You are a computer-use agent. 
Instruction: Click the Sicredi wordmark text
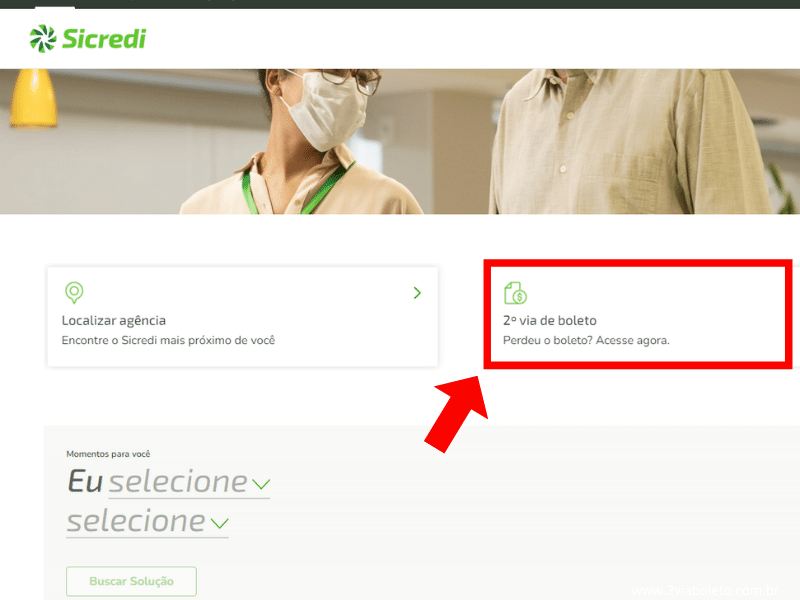coord(104,39)
